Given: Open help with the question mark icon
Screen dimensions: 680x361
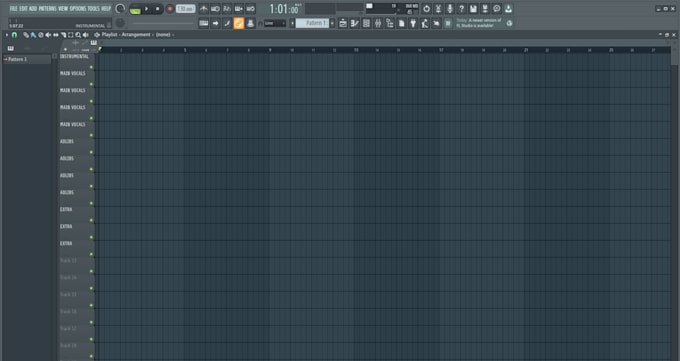Looking at the screenshot, I should [x=461, y=9].
